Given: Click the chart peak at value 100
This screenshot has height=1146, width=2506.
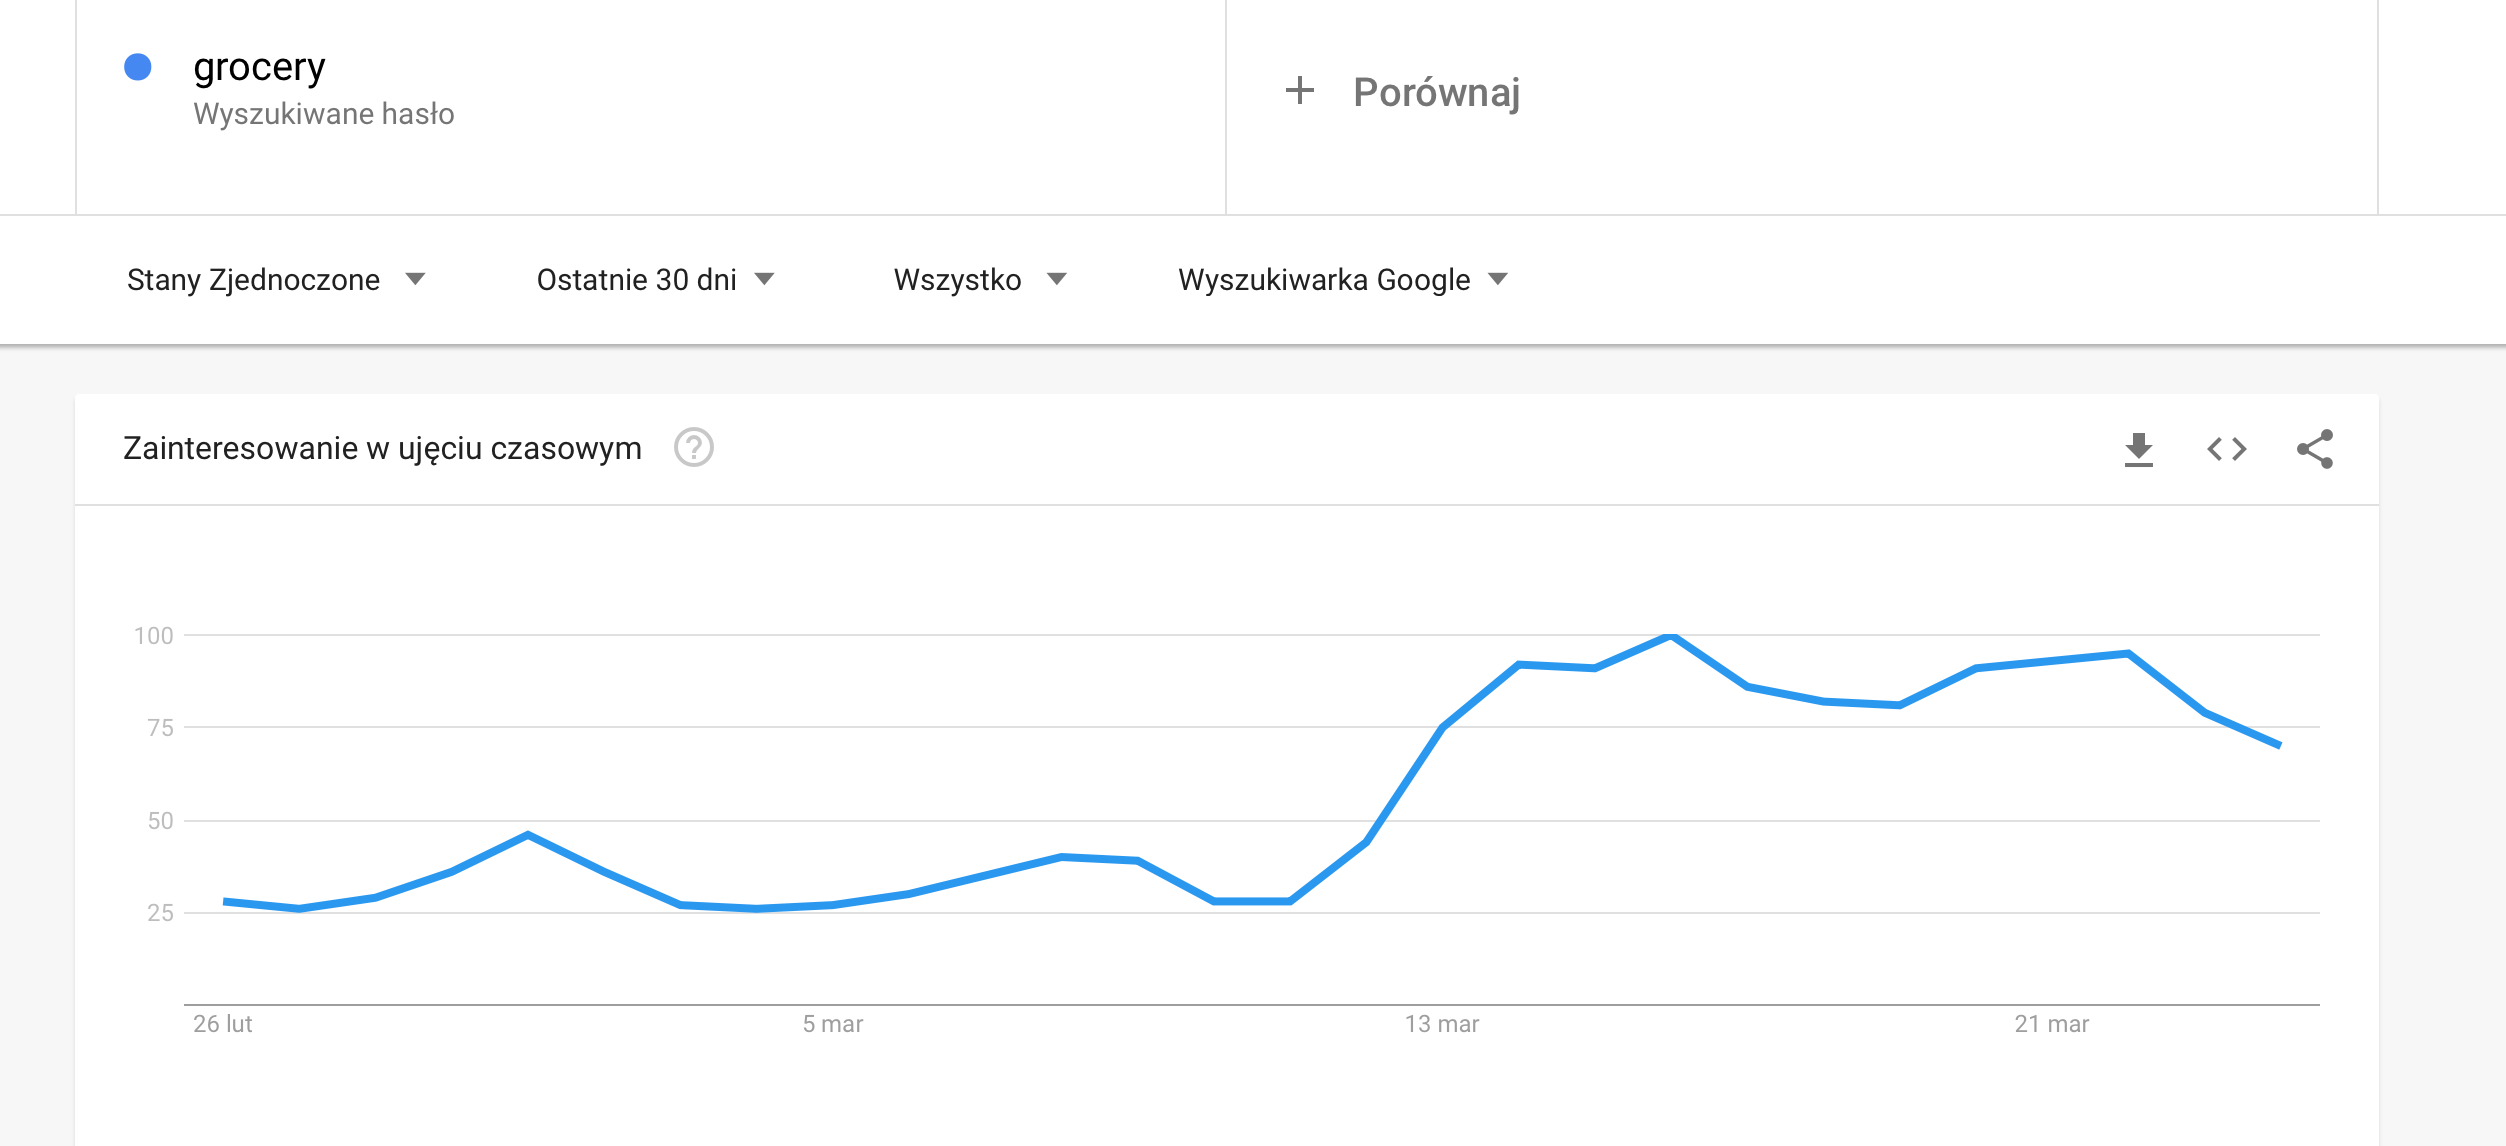Looking at the screenshot, I should [x=1670, y=635].
